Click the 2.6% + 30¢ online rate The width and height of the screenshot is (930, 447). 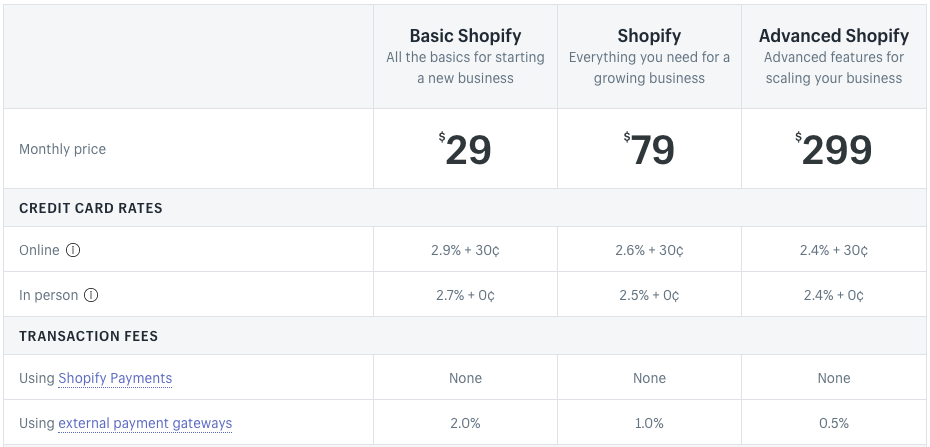649,250
